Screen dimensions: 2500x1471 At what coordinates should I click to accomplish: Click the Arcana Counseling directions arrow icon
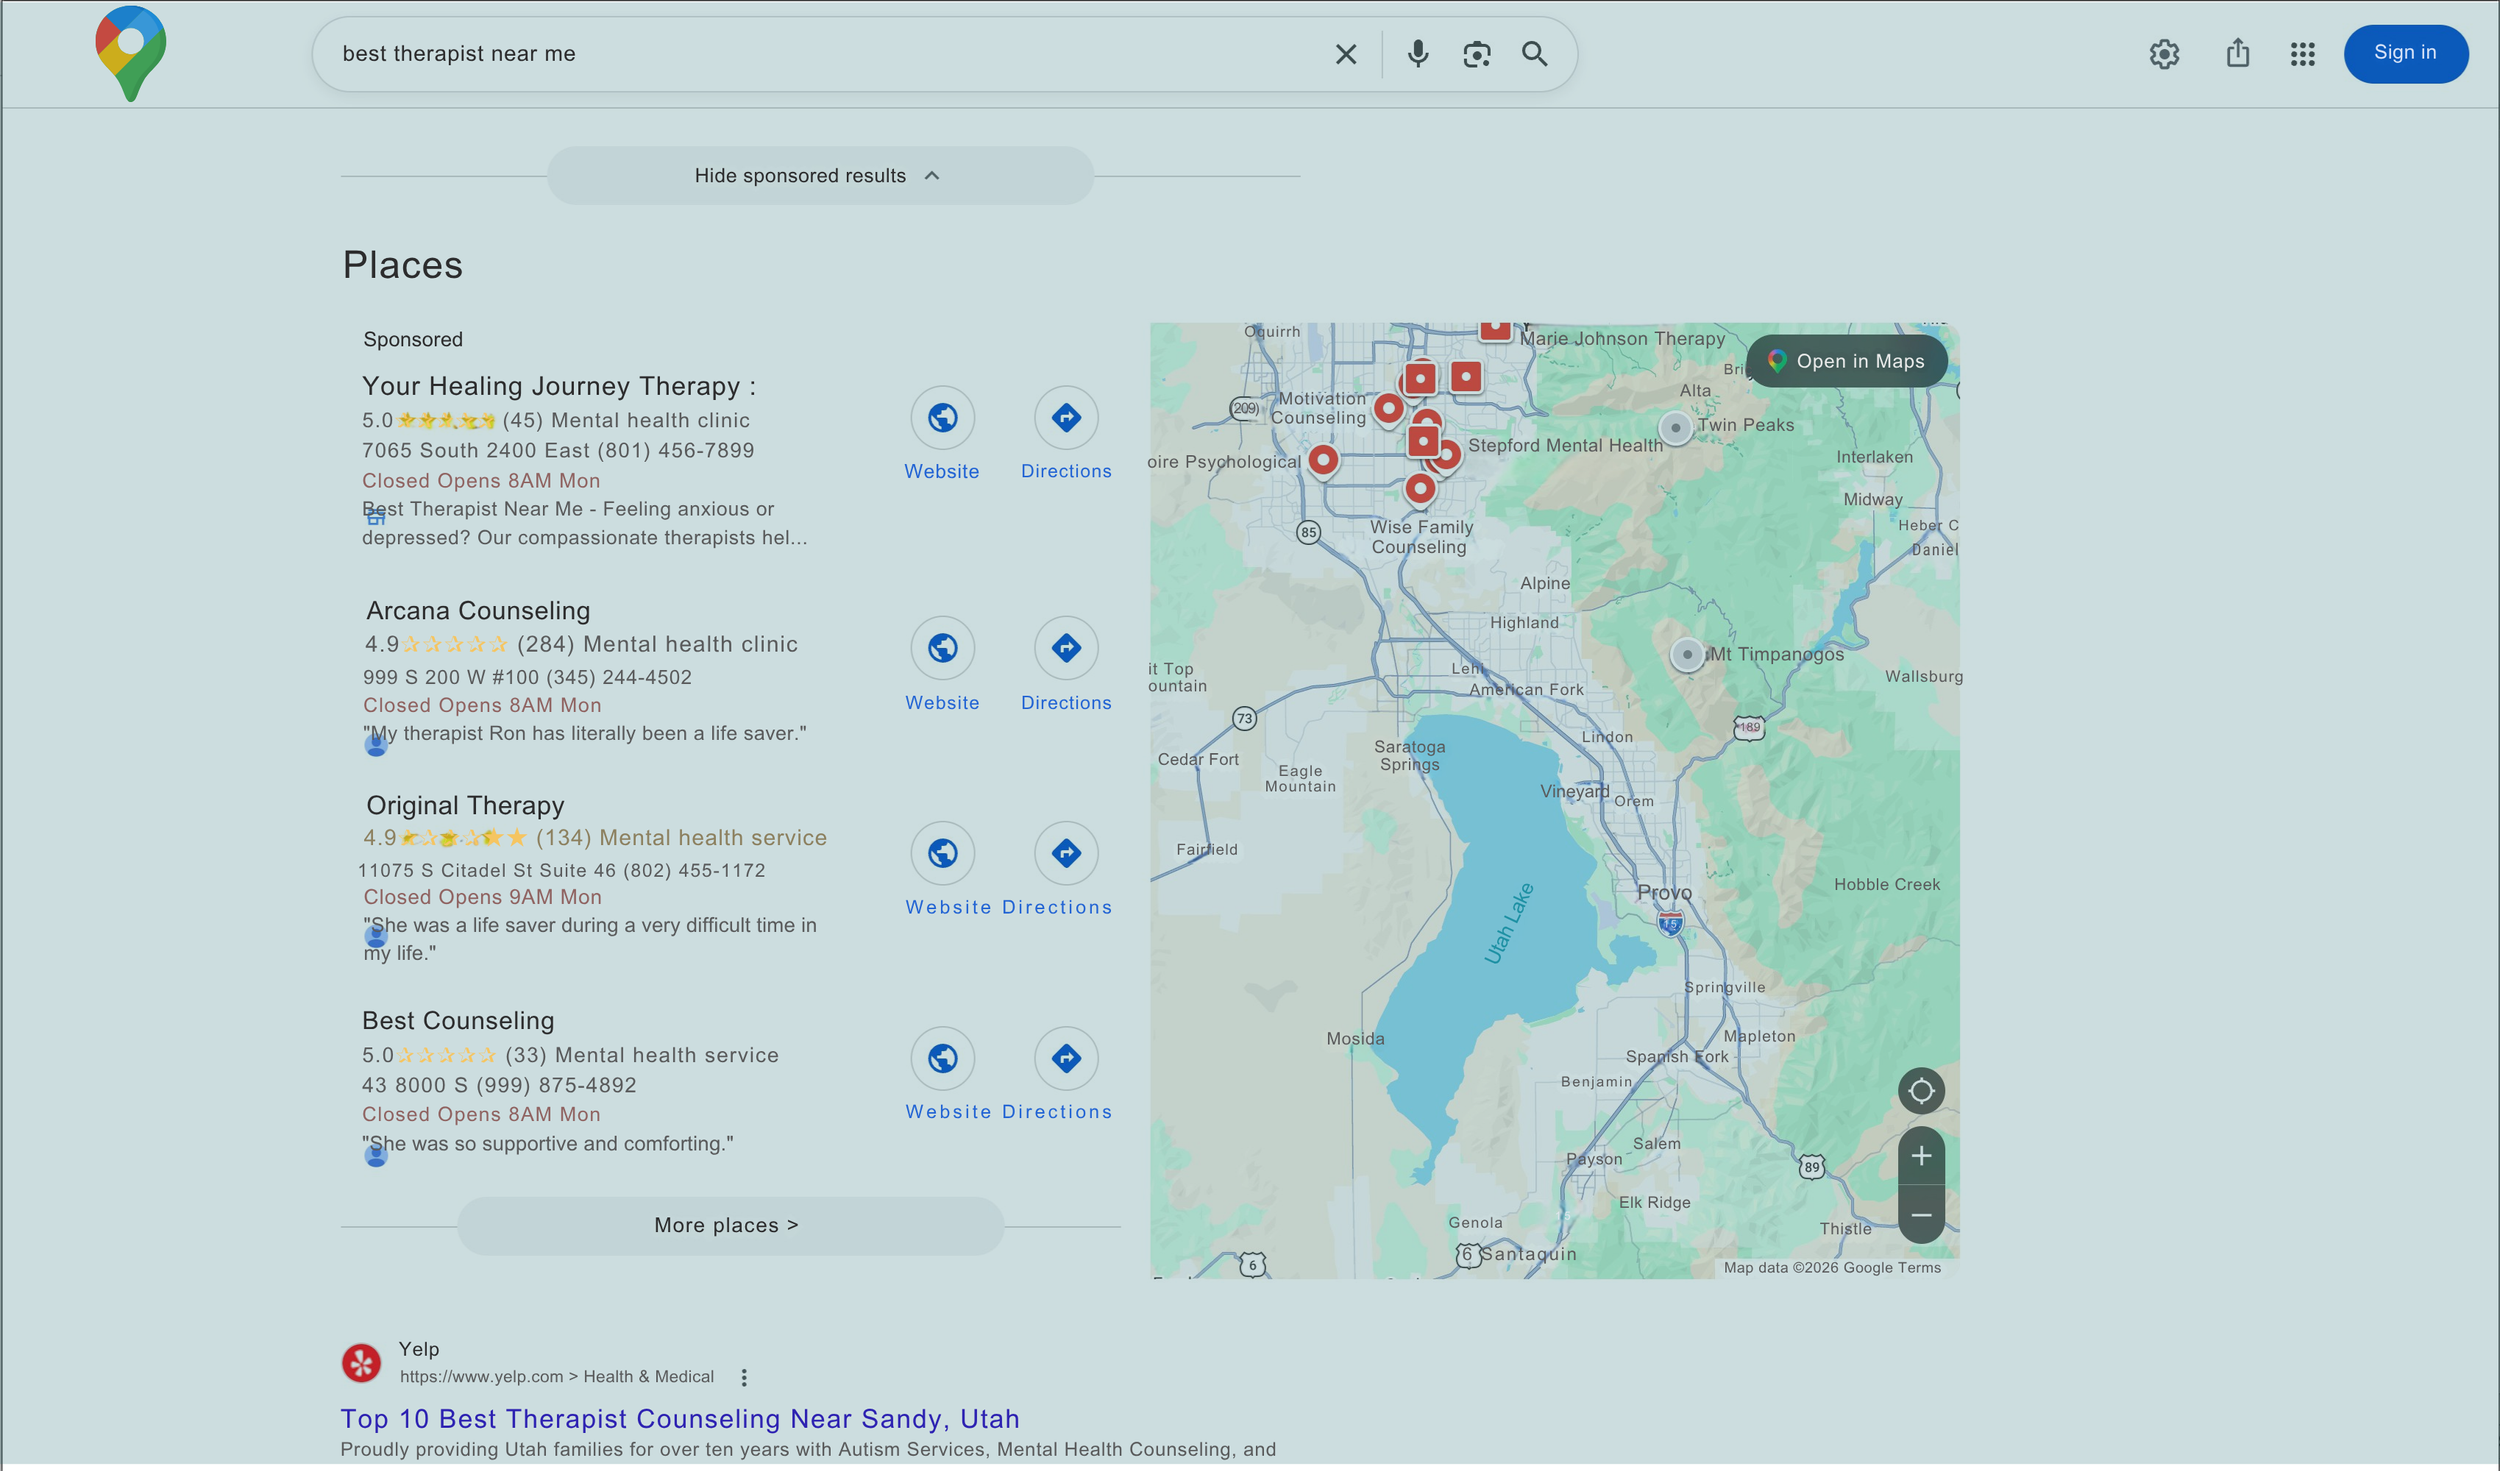[1066, 648]
